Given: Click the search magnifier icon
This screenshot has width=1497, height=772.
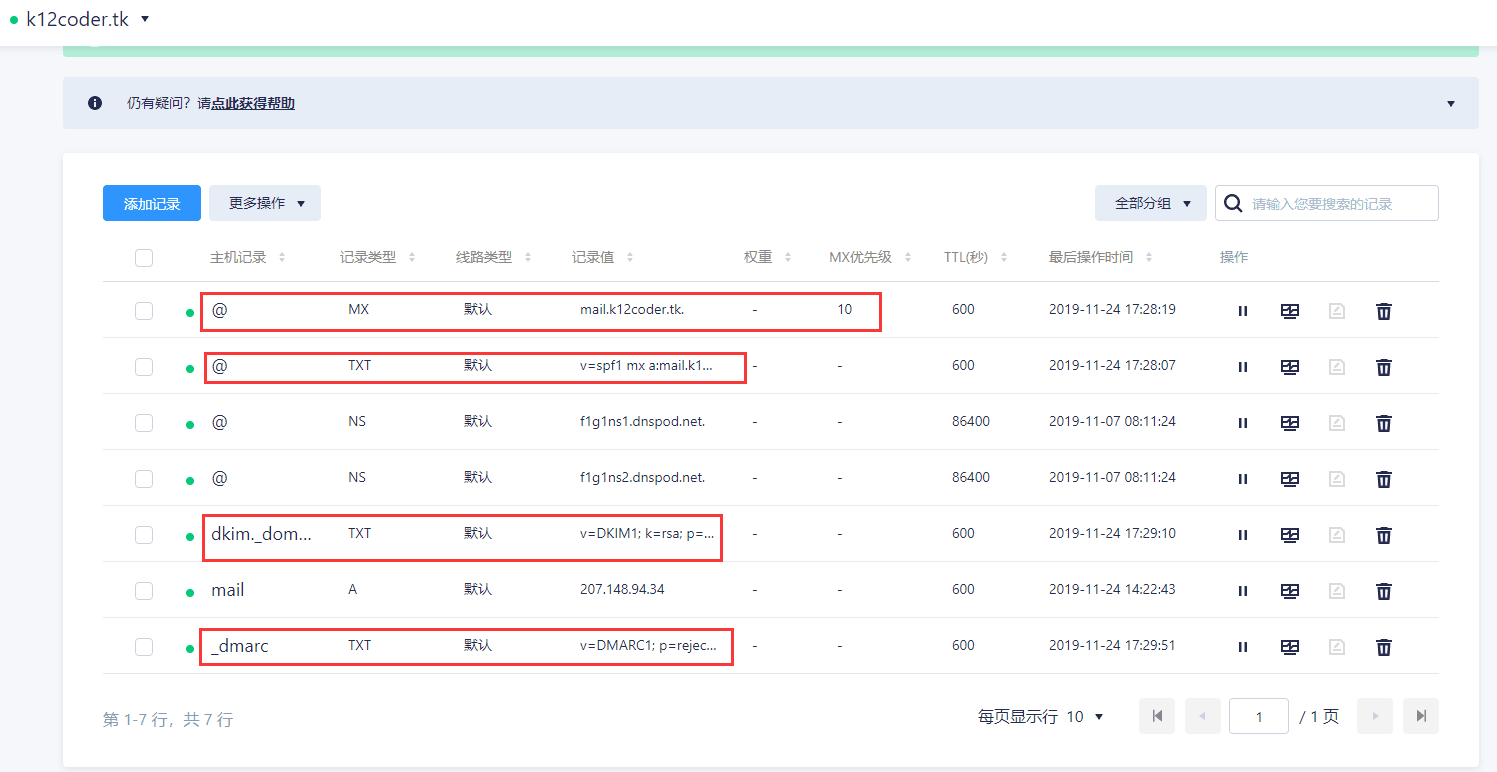Looking at the screenshot, I should pyautogui.click(x=1234, y=203).
